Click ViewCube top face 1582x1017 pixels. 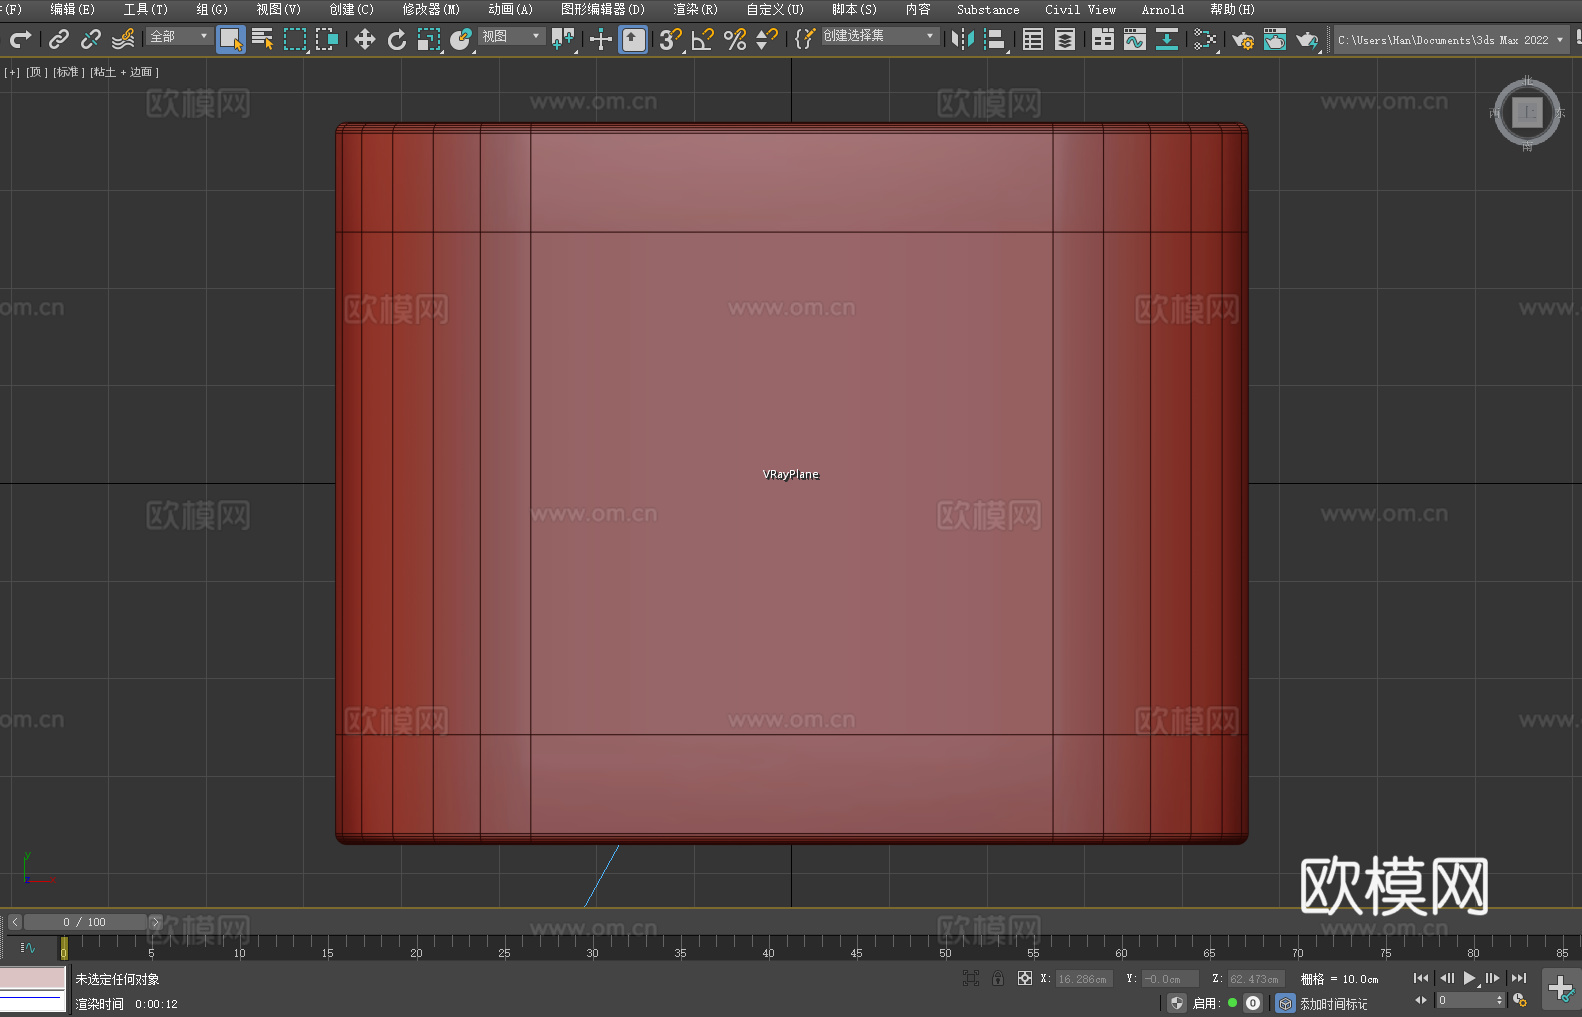coord(1527,113)
